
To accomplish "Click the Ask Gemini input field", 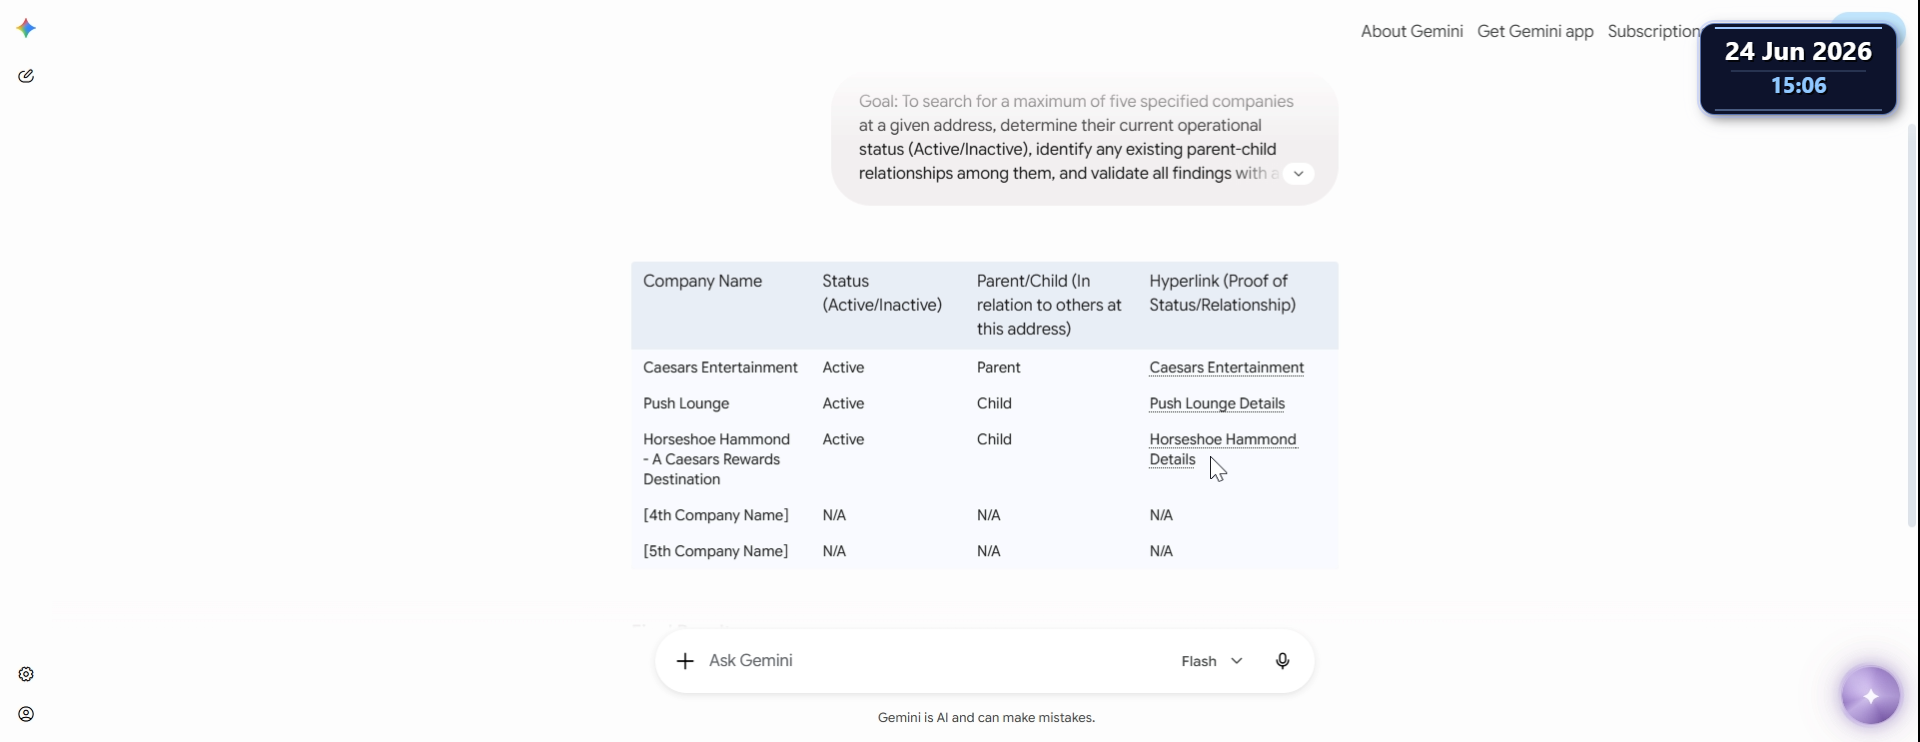I will click(x=930, y=661).
